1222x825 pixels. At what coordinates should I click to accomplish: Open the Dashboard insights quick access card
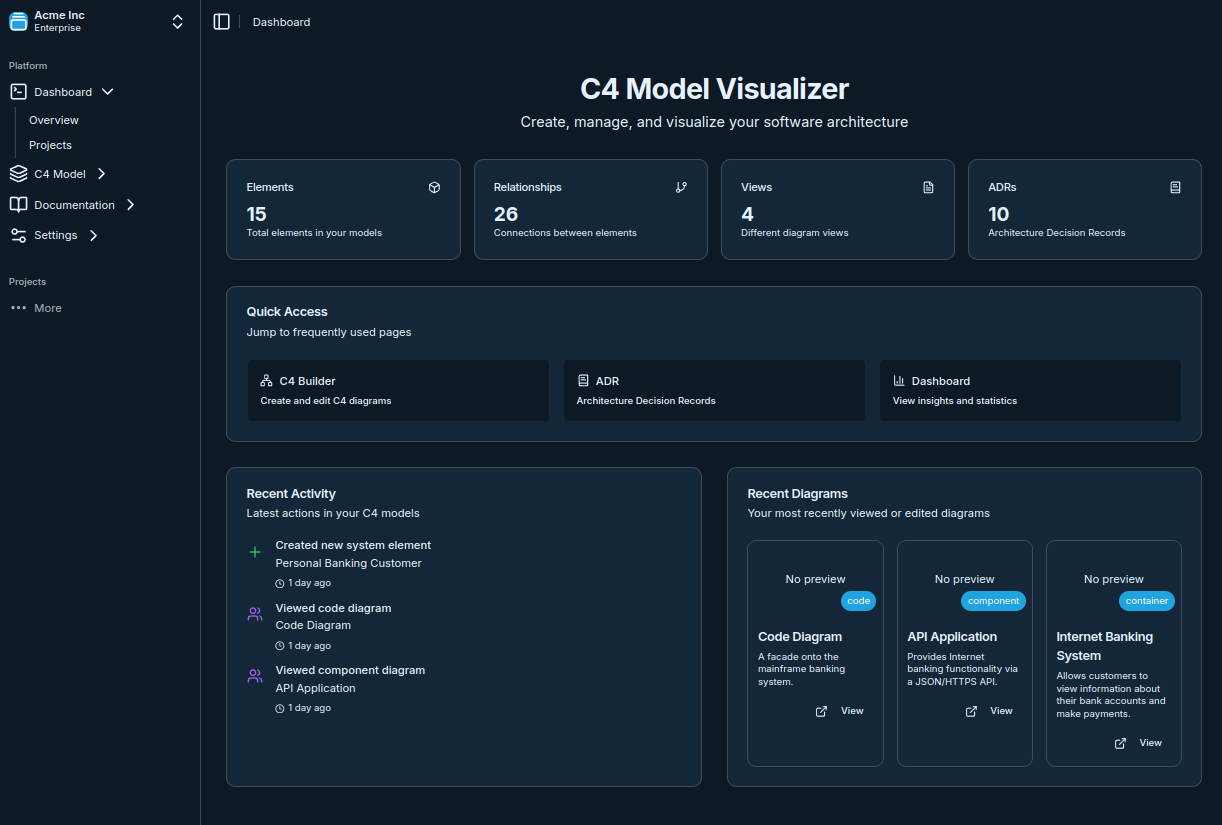[x=1030, y=390]
